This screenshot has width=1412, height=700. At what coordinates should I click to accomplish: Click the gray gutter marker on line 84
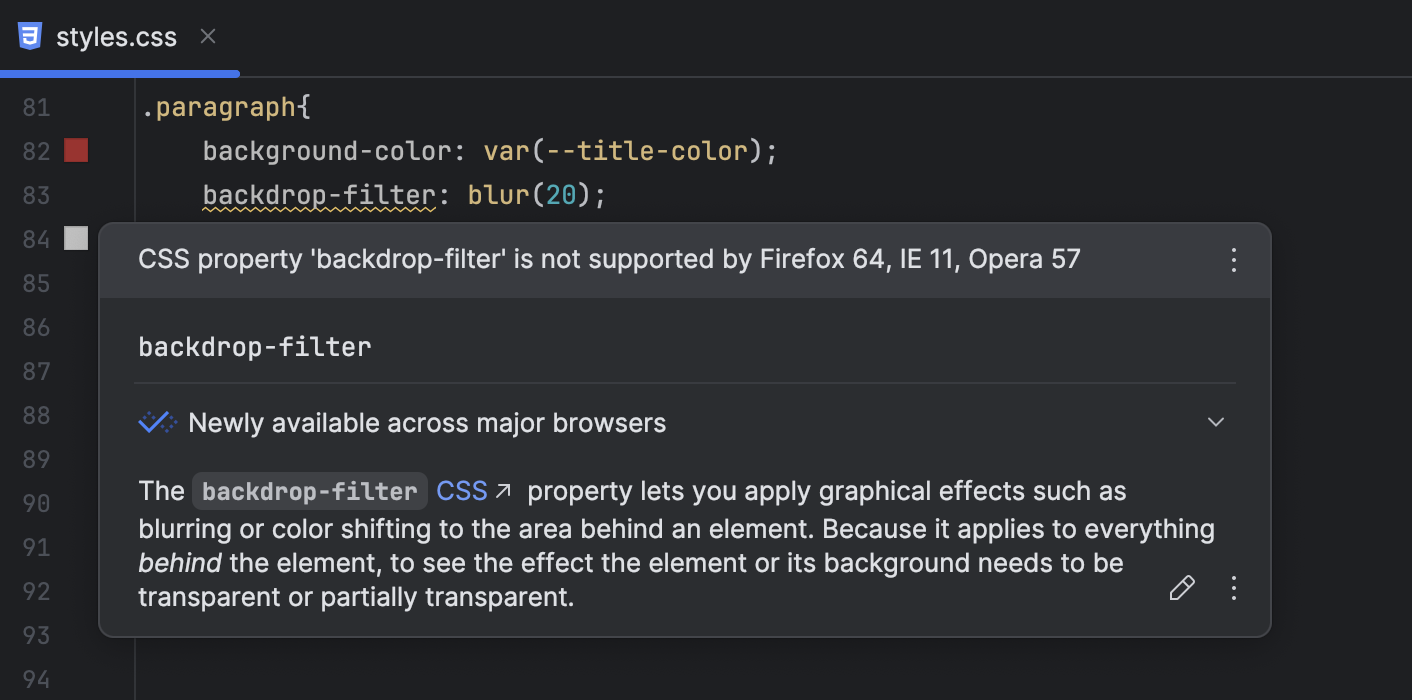point(76,238)
